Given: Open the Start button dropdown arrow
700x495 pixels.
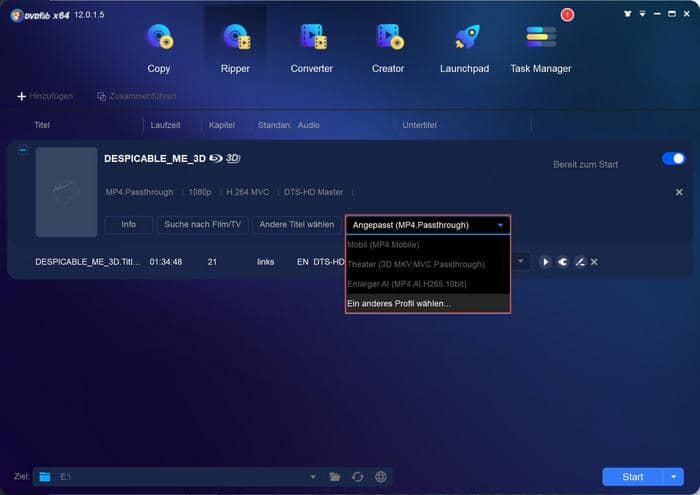Looking at the screenshot, I should (x=674, y=477).
